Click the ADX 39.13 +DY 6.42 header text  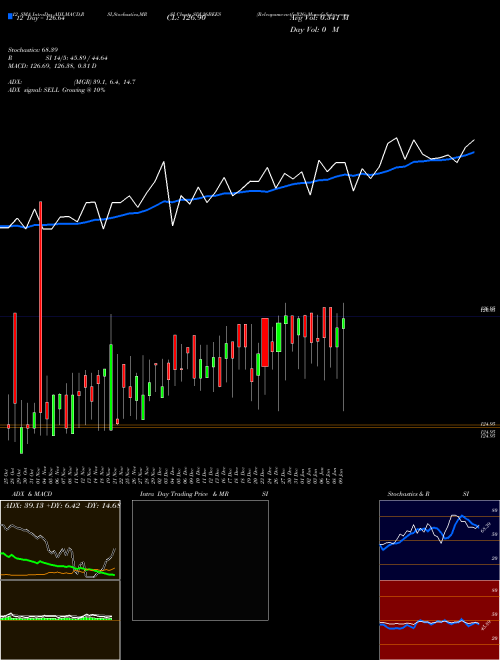click(x=61, y=505)
